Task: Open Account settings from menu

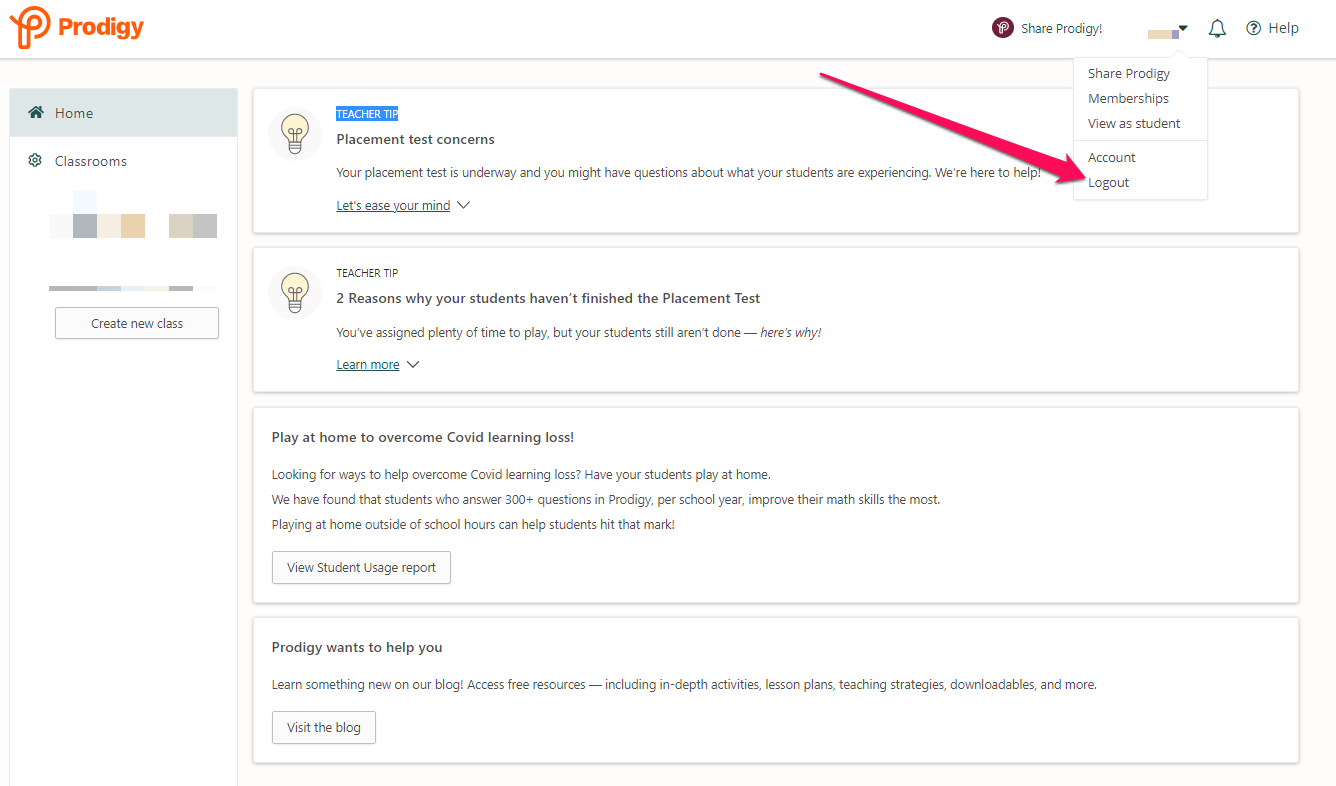Action: click(x=1112, y=157)
